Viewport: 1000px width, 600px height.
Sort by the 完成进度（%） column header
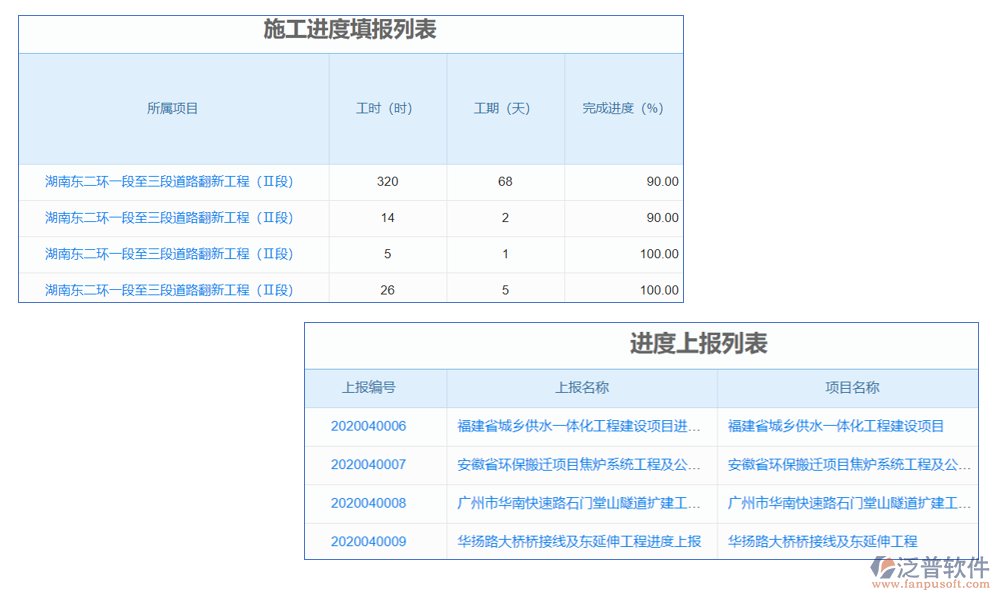coord(623,109)
